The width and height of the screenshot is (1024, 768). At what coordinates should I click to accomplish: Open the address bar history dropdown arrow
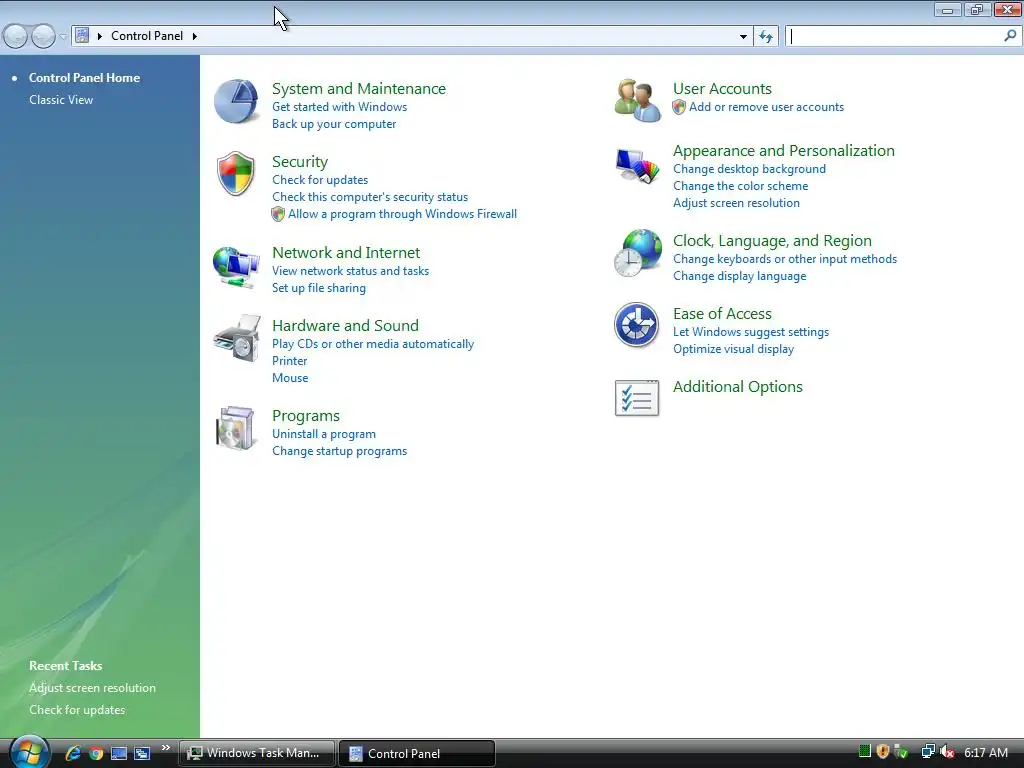pos(743,37)
